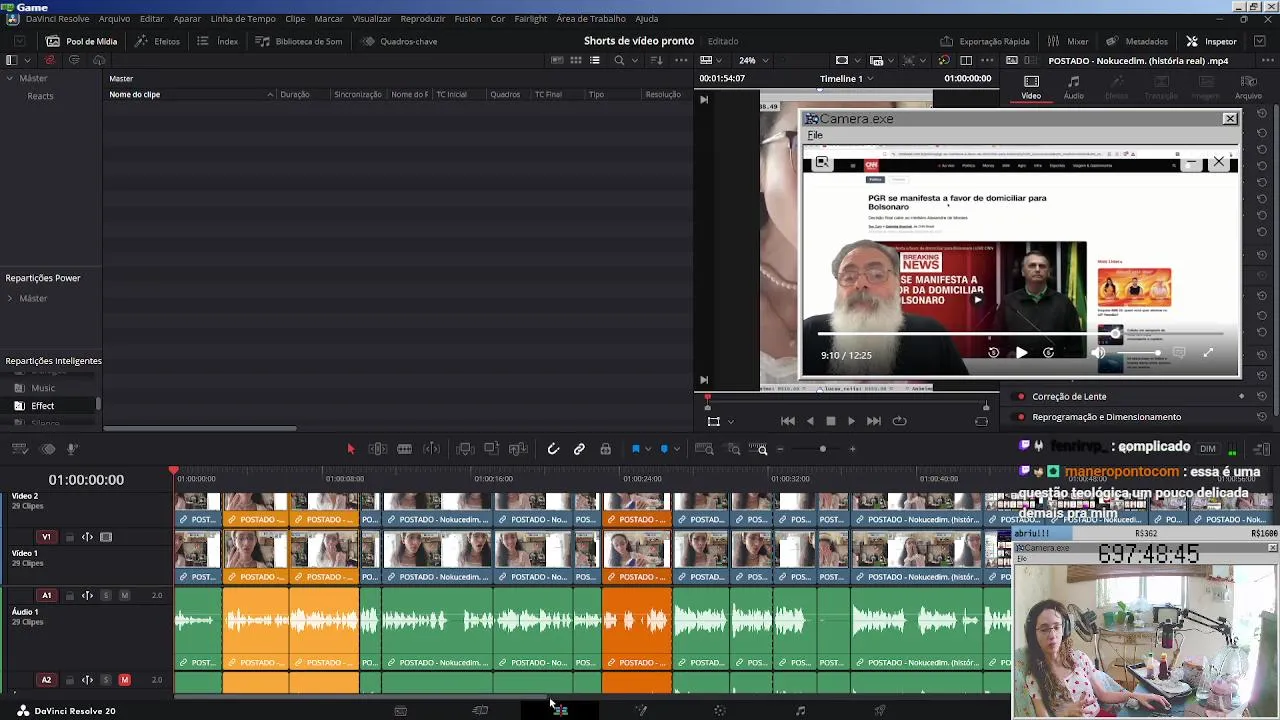1280x720 pixels.
Task: Open media pool sort options
Action: click(x=657, y=60)
